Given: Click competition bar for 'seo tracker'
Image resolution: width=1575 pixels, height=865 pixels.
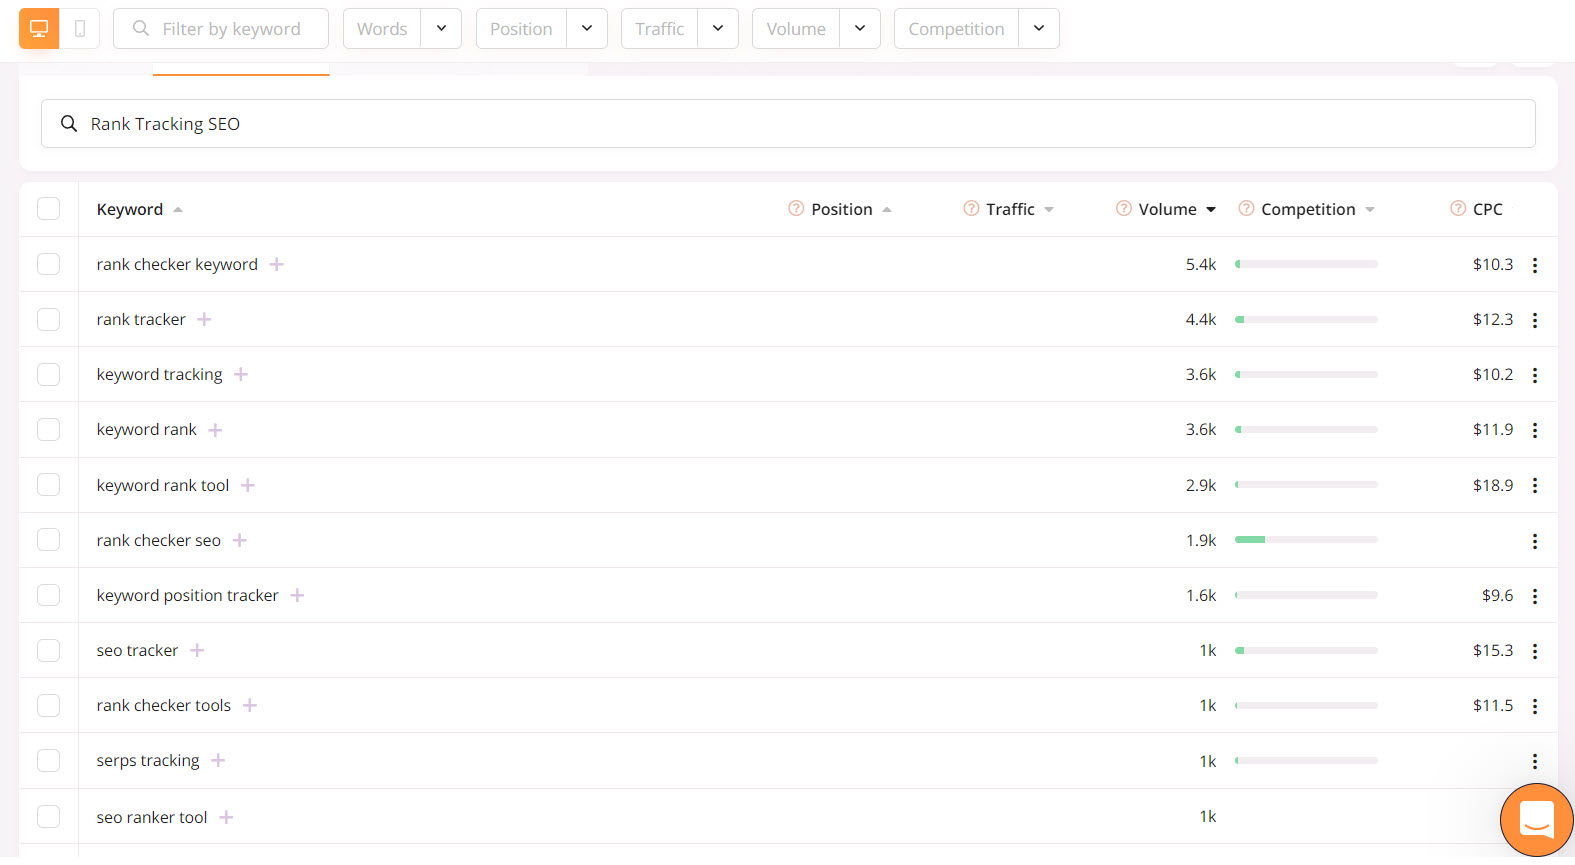Looking at the screenshot, I should [x=1306, y=650].
